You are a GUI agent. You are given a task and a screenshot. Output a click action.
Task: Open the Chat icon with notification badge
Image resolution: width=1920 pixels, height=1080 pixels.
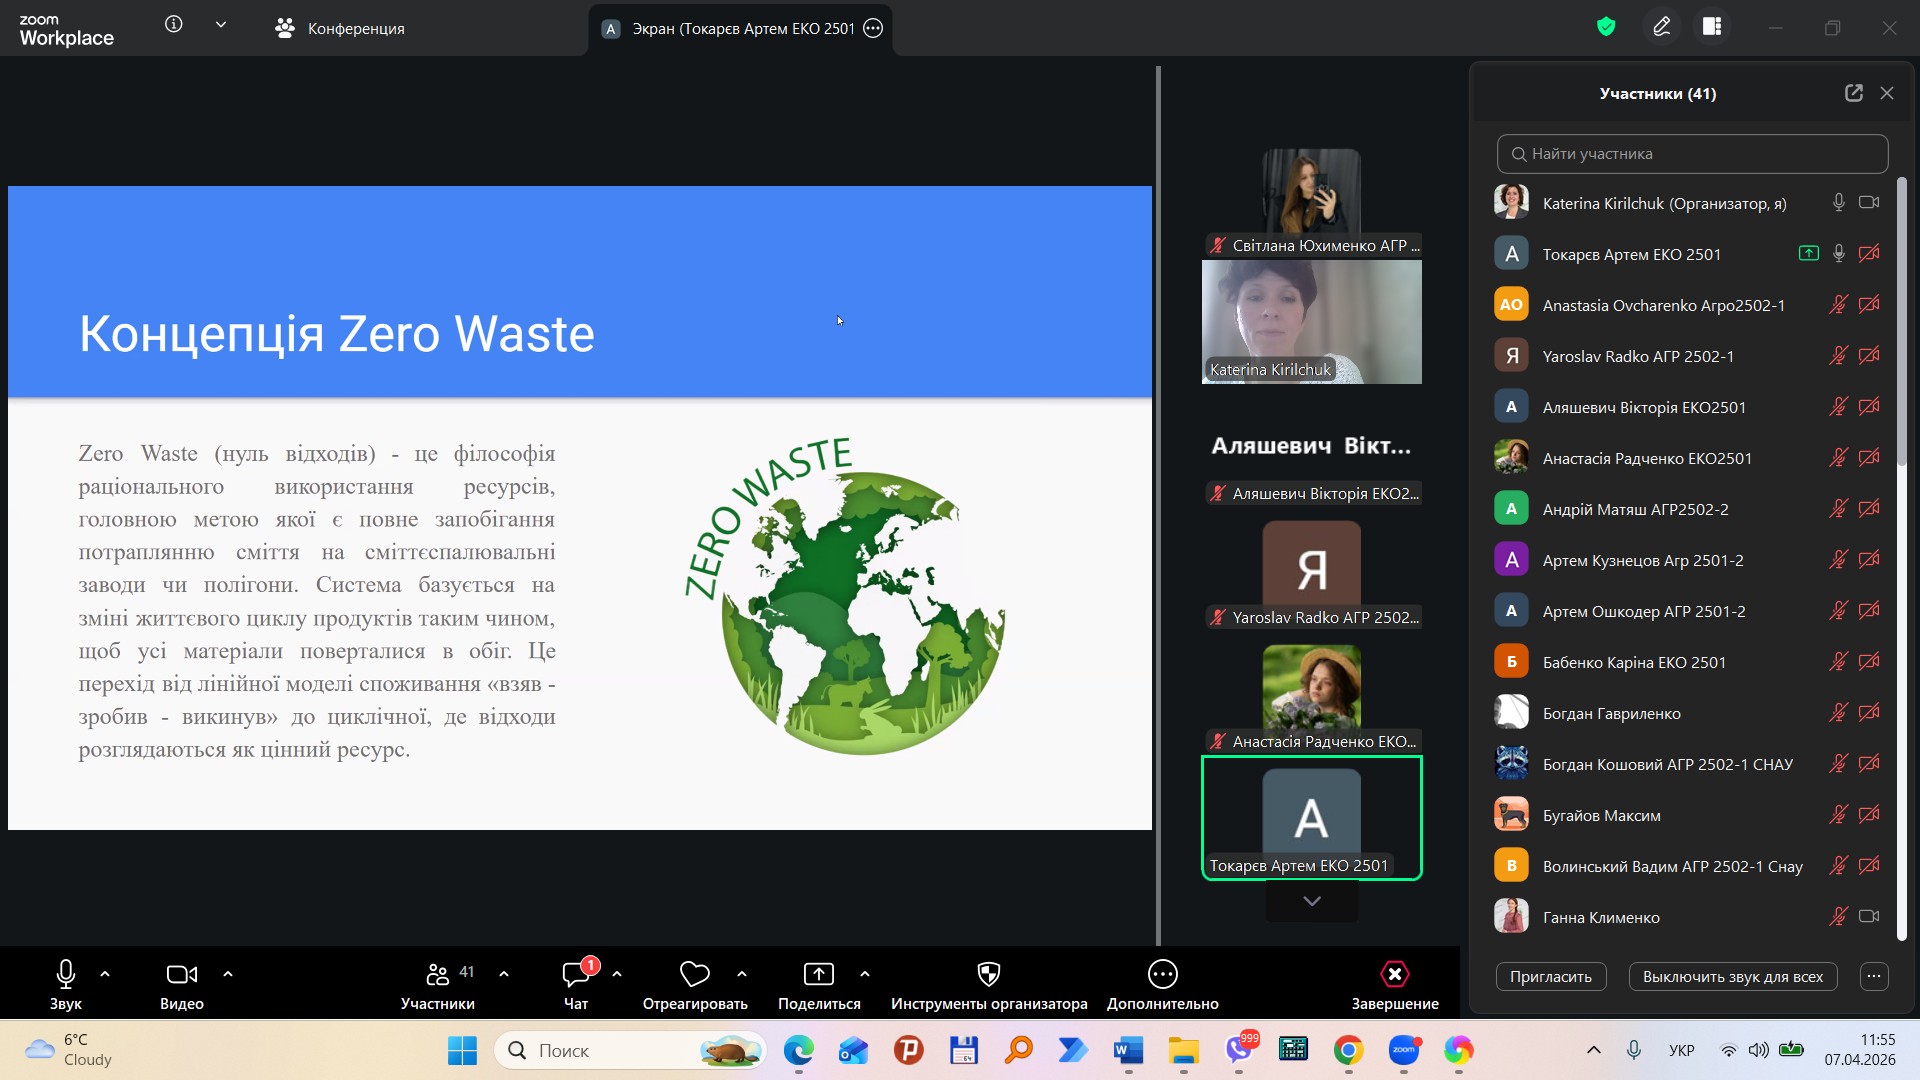(576, 974)
